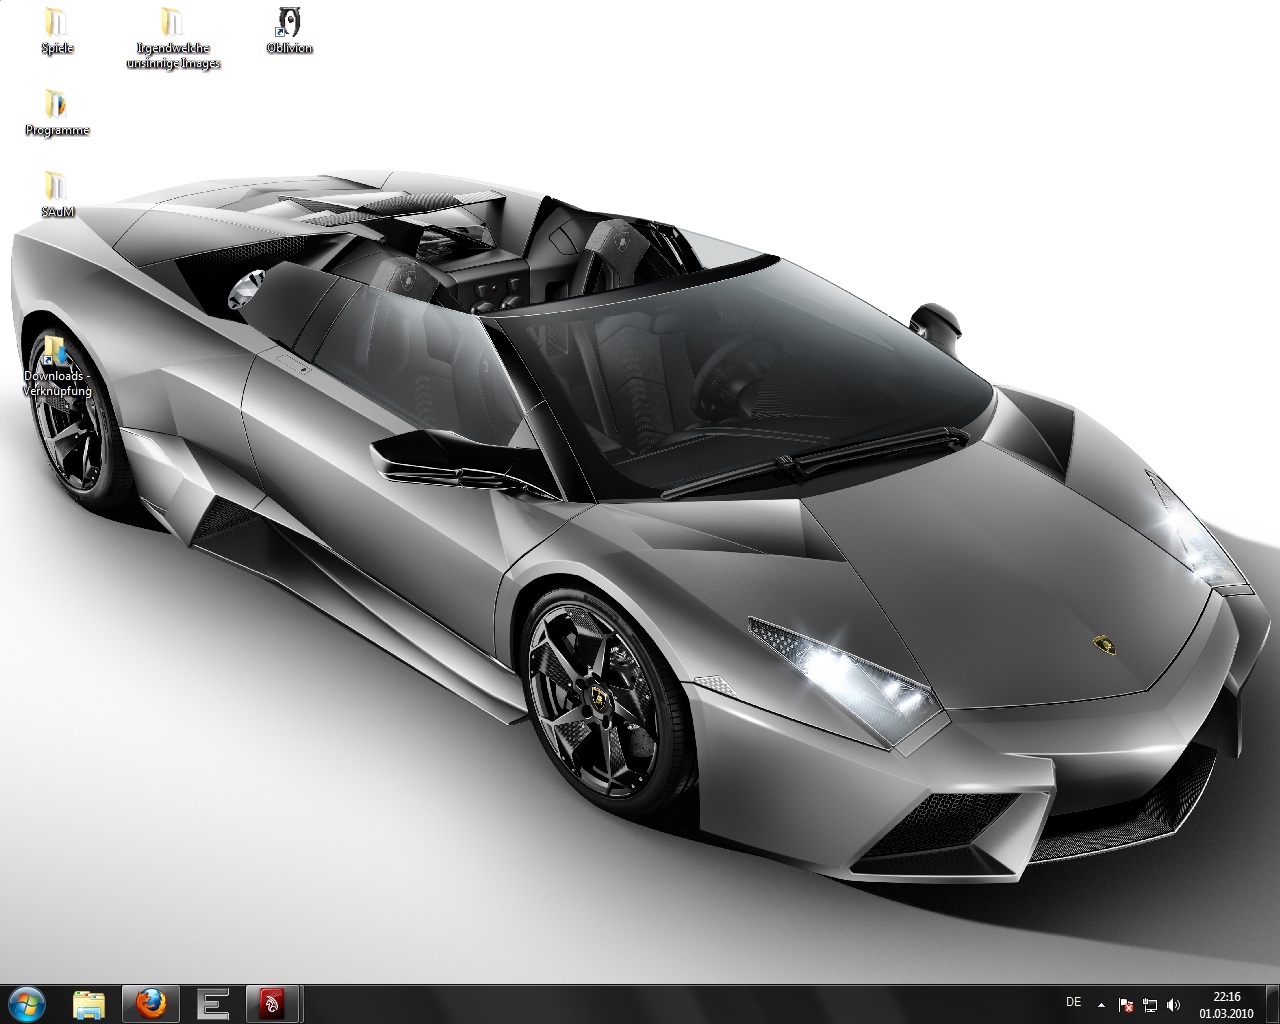Screen dimensions: 1280x1024
Task: Open the network connection tray icon
Action: (x=1150, y=1004)
